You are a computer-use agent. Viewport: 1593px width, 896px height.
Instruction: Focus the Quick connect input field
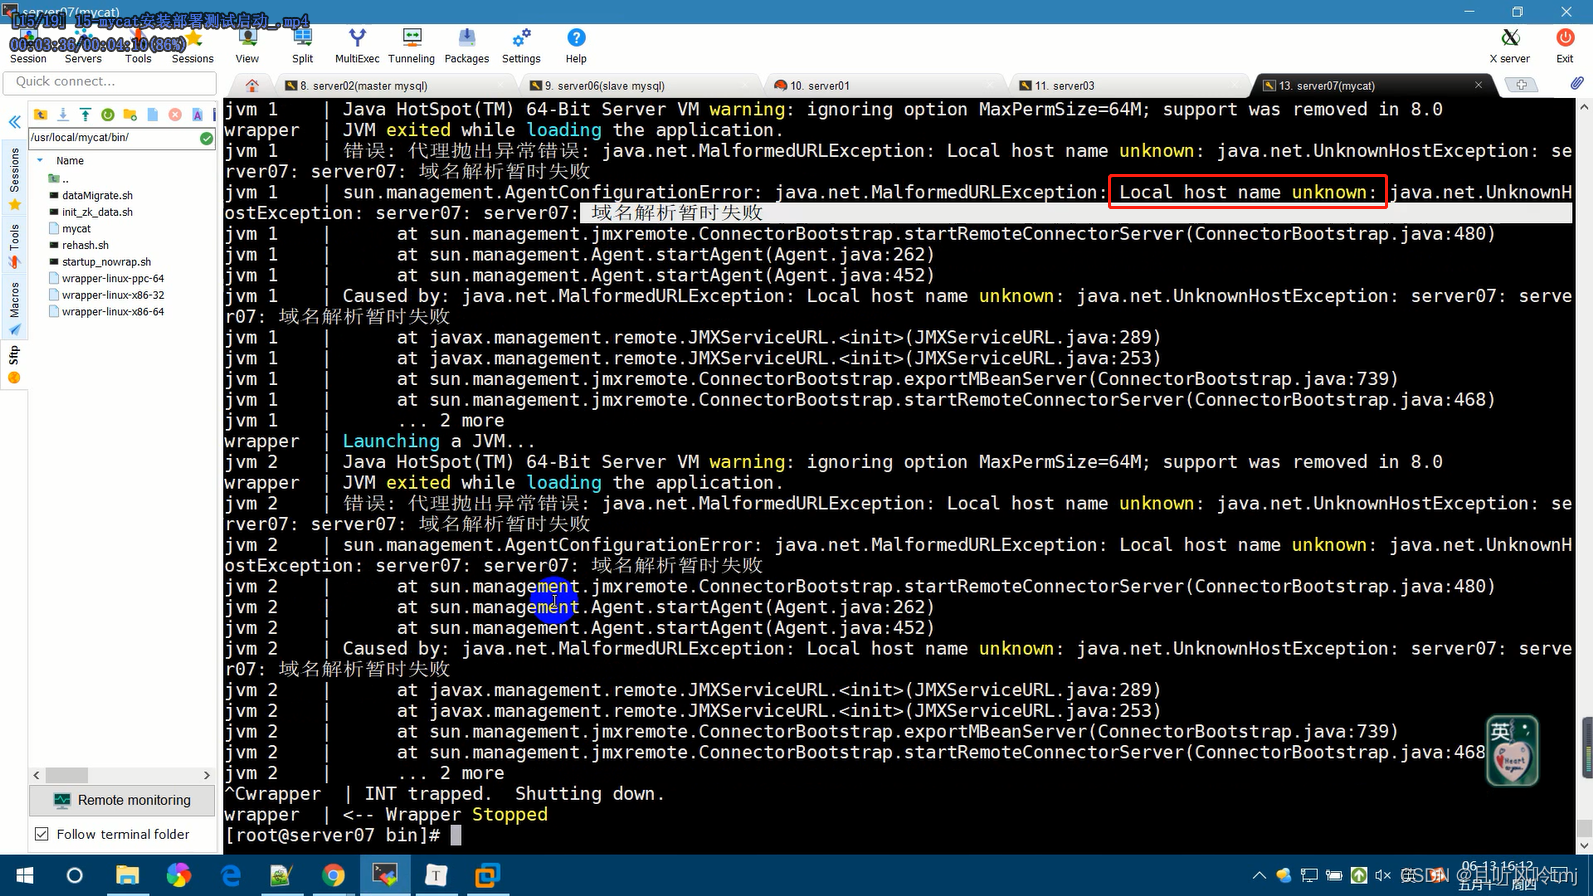(109, 81)
